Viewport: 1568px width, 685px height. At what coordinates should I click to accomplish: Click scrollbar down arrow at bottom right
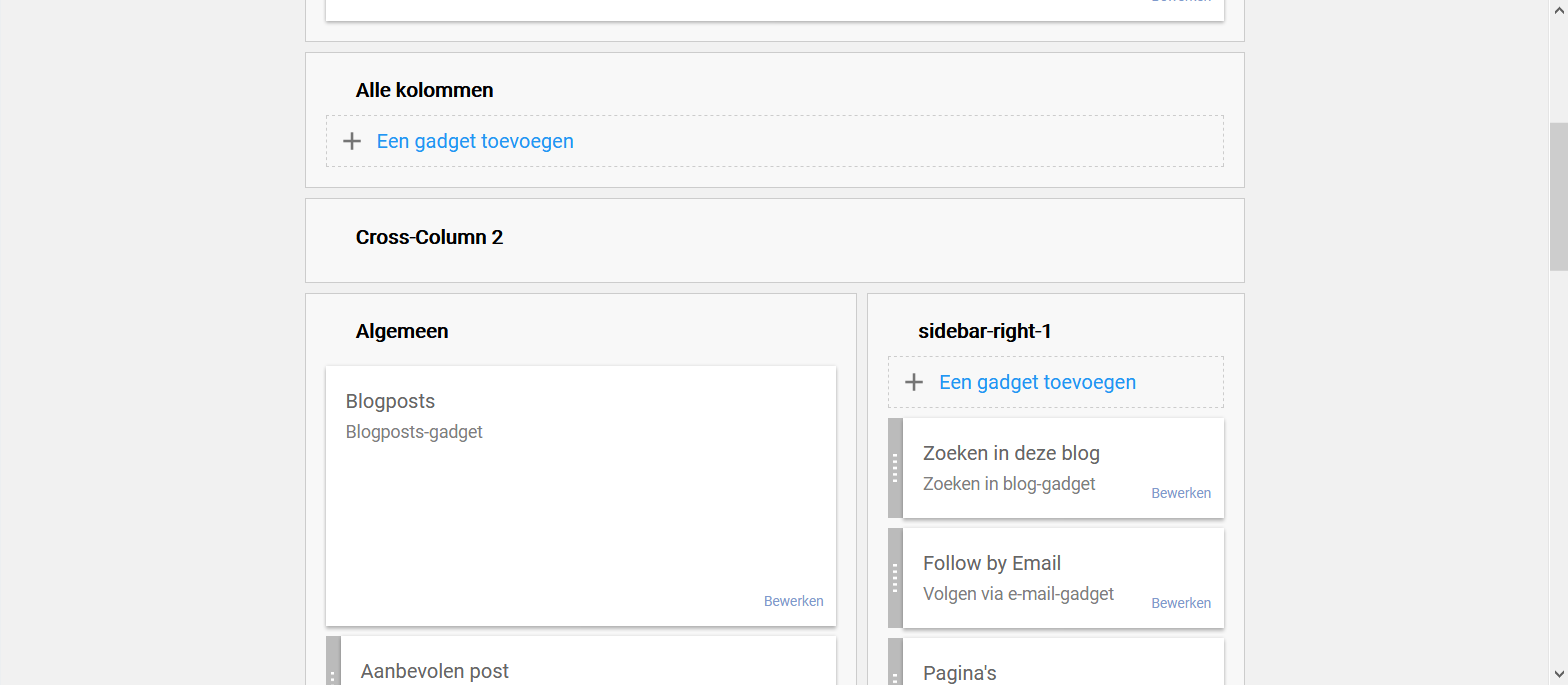[1558, 676]
